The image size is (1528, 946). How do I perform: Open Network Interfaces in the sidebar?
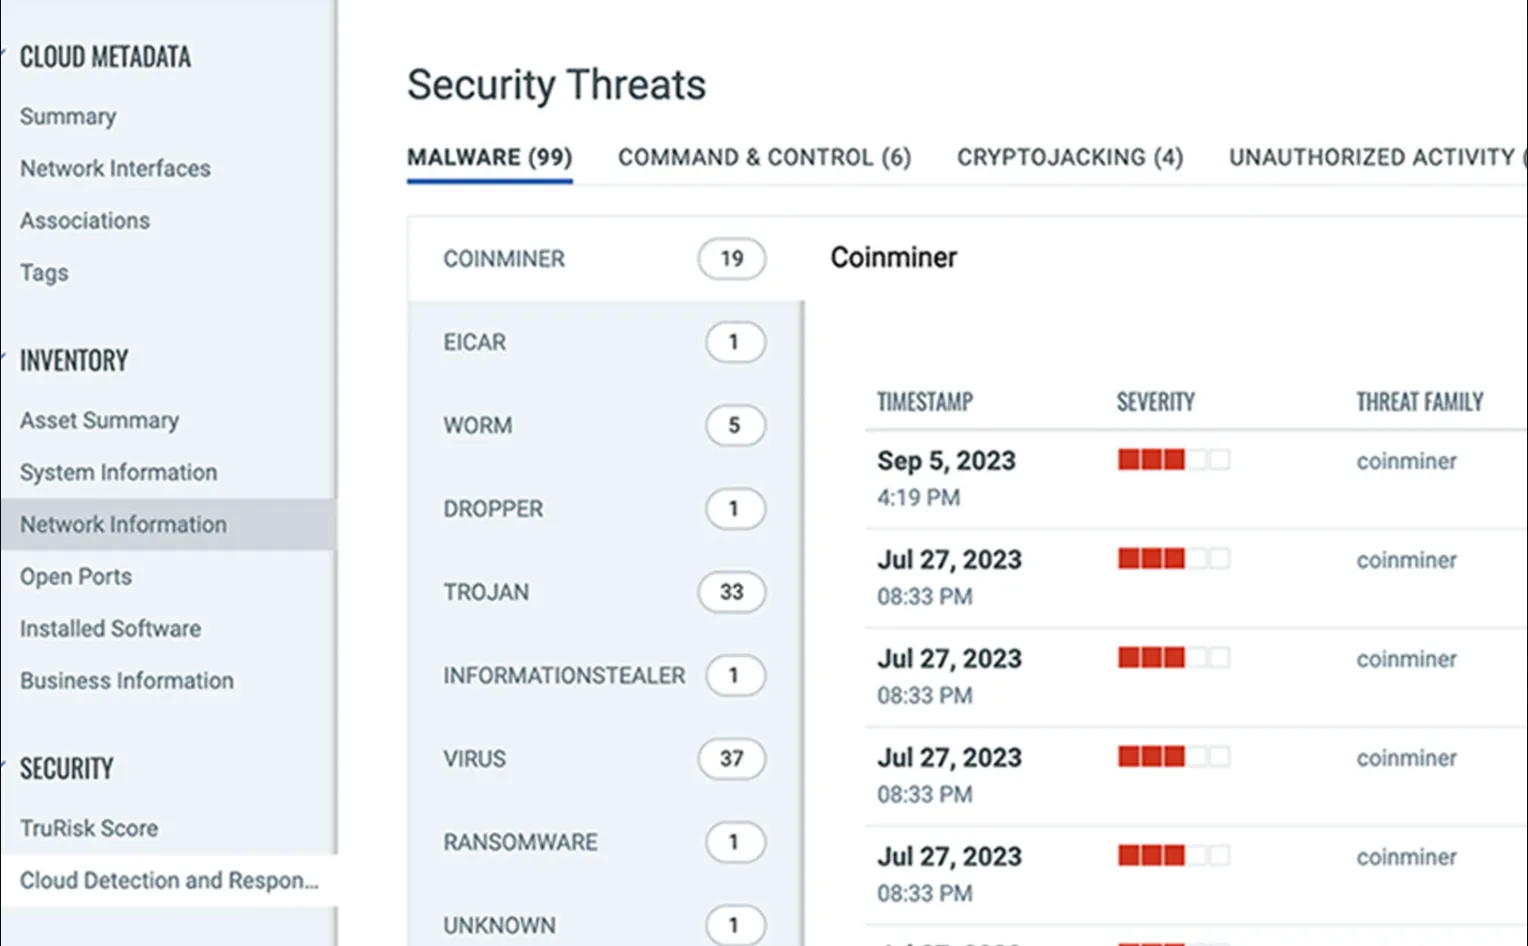(114, 168)
